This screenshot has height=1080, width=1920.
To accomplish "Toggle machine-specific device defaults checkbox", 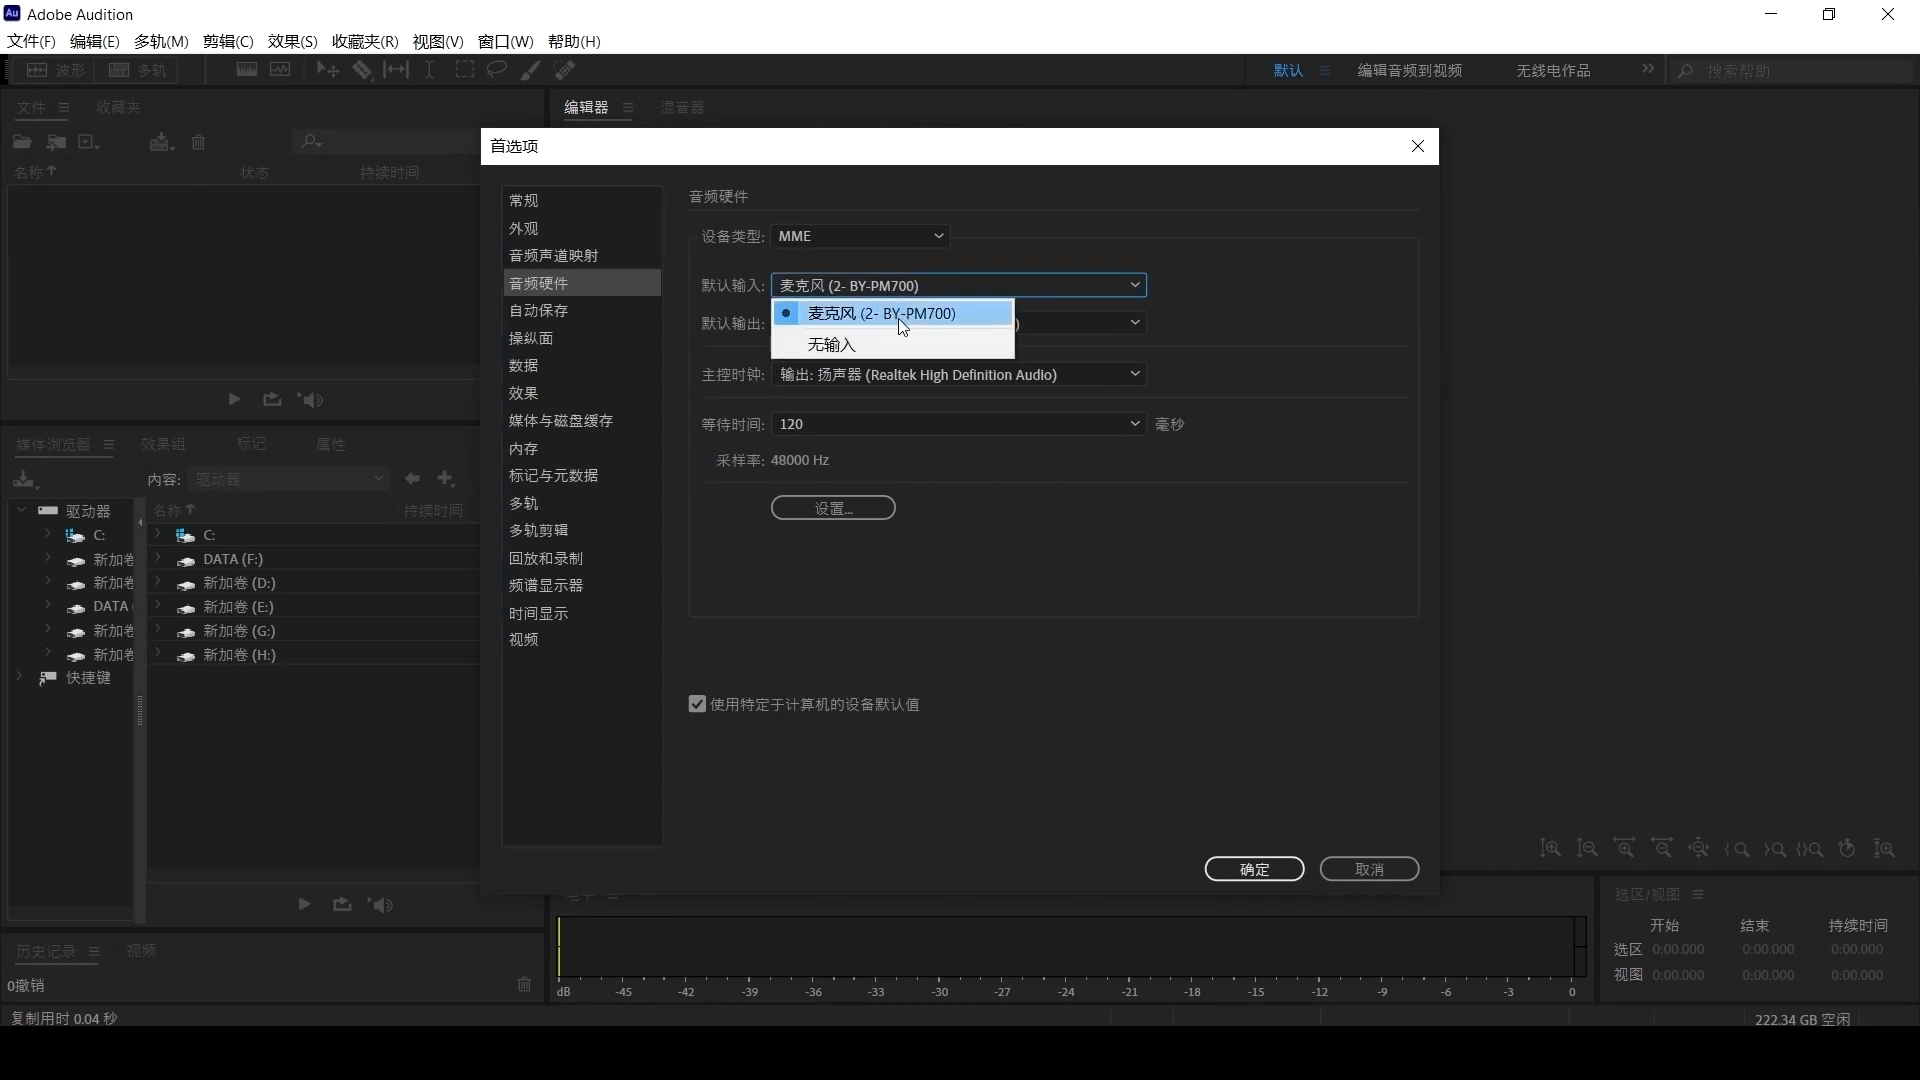I will (697, 704).
